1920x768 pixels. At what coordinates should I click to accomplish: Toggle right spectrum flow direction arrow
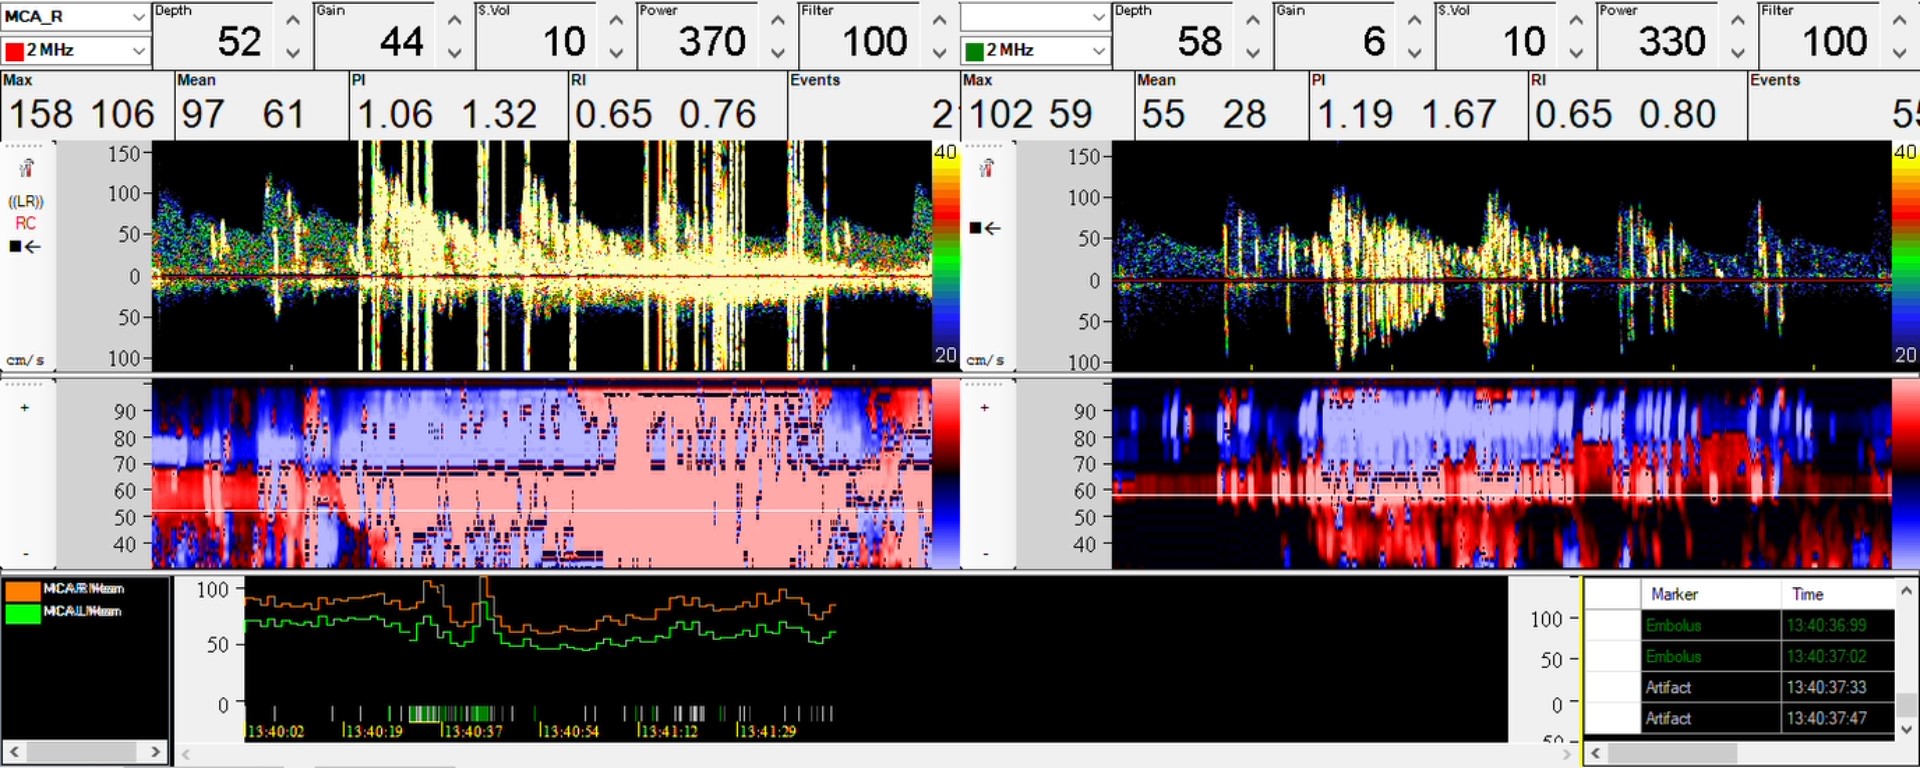tap(985, 228)
